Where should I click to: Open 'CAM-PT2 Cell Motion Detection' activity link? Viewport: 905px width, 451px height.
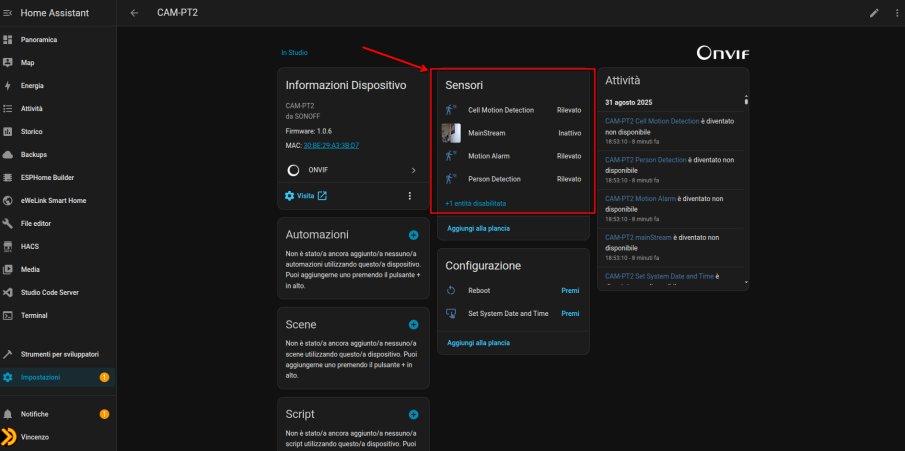point(652,121)
